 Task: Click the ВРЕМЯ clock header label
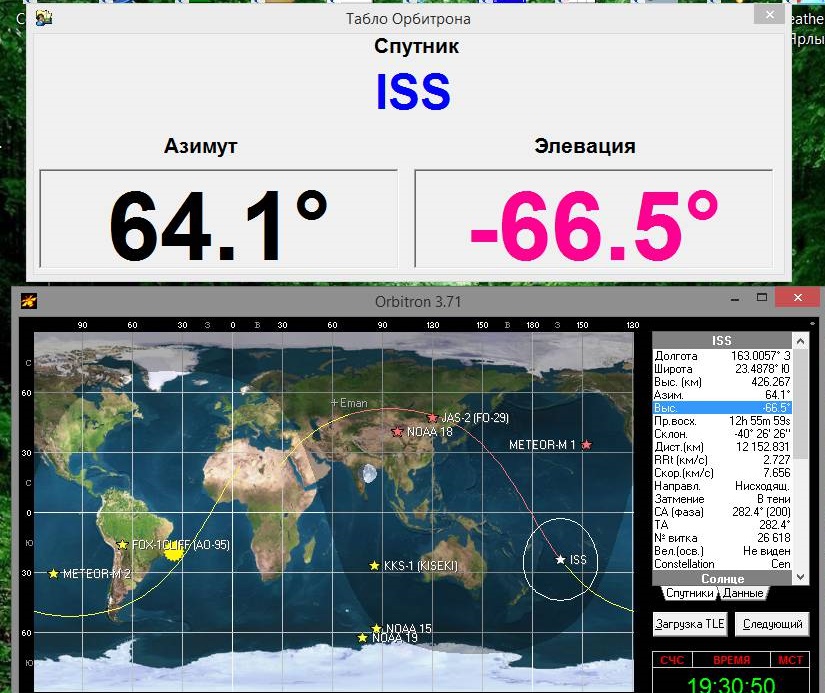click(731, 660)
